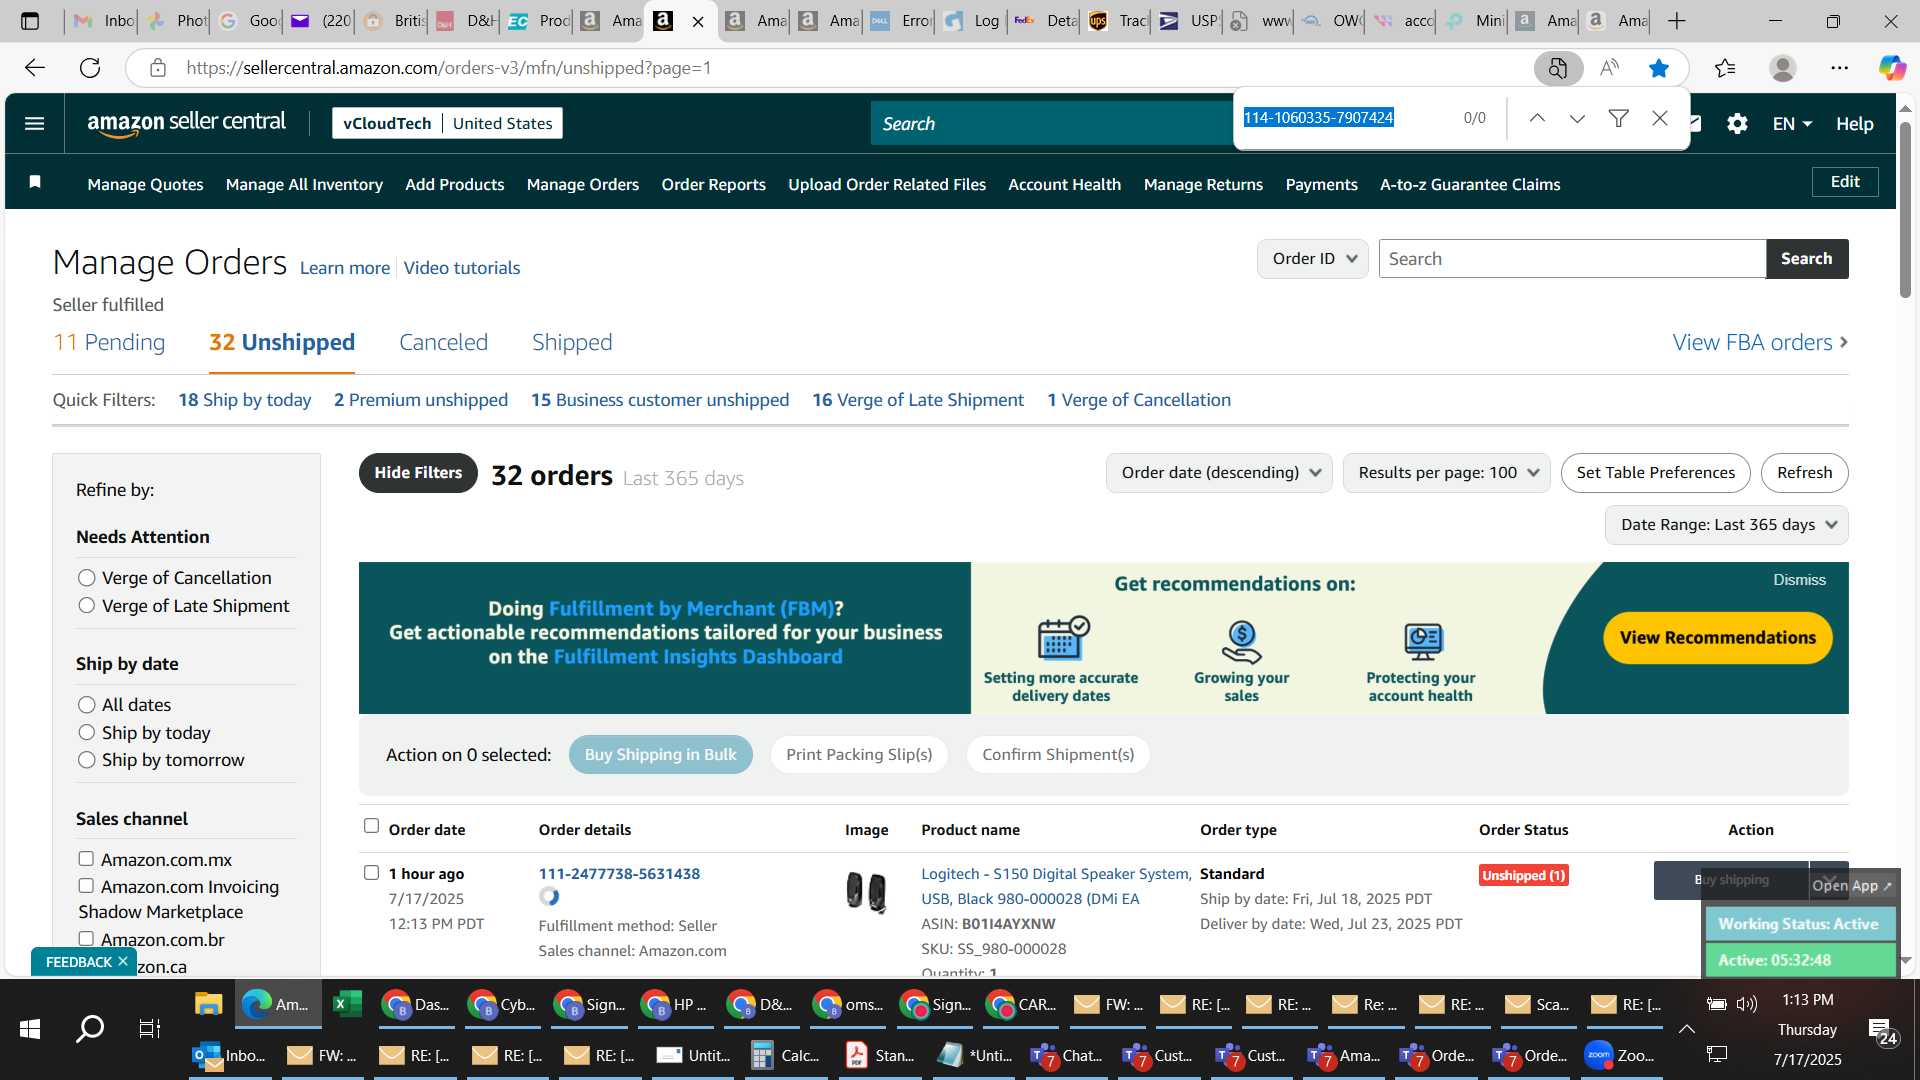1920x1080 pixels.
Task: Open the EN language dropdown
Action: pos(1792,124)
